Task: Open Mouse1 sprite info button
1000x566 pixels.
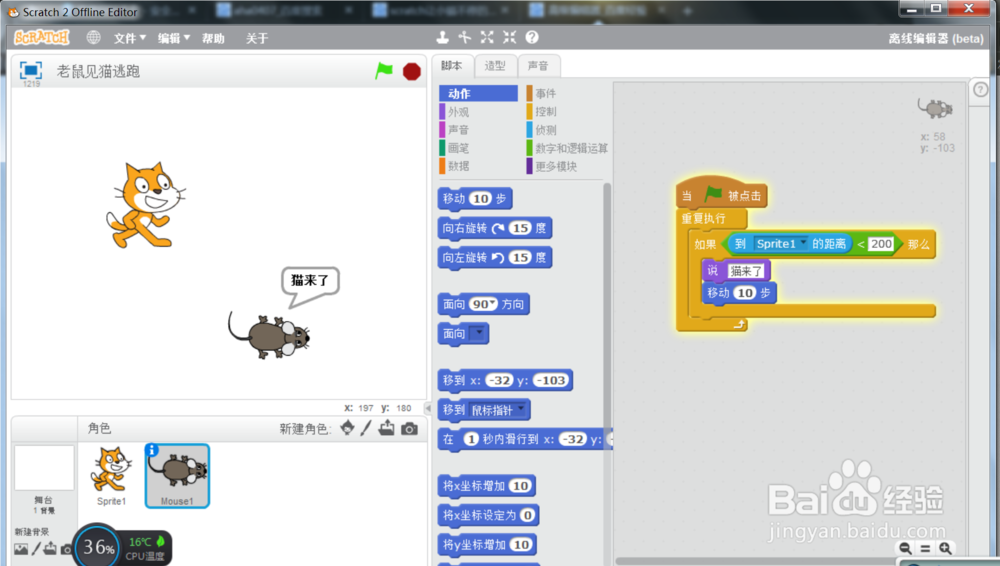Action: (152, 451)
